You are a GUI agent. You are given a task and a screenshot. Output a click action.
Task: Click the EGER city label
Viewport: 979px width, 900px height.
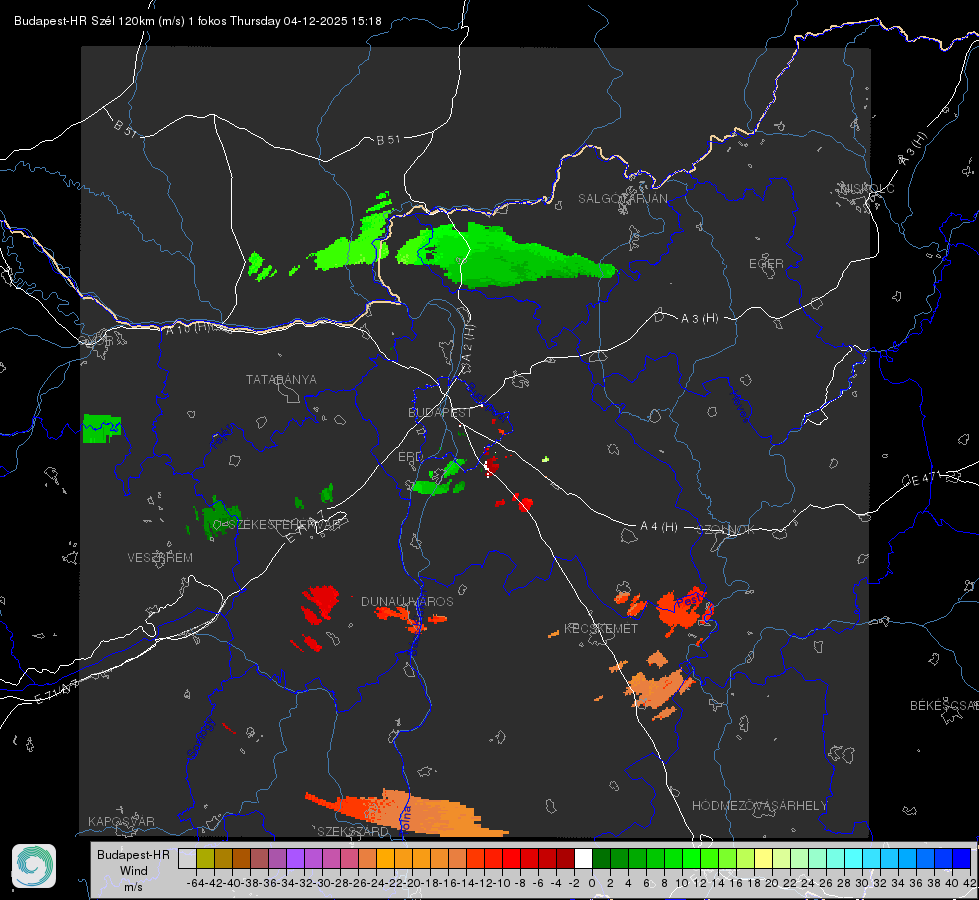[x=766, y=264]
